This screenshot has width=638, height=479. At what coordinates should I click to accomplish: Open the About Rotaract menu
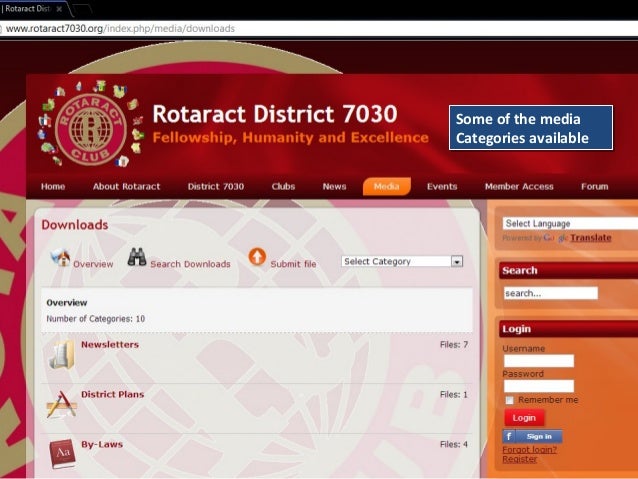pos(126,186)
